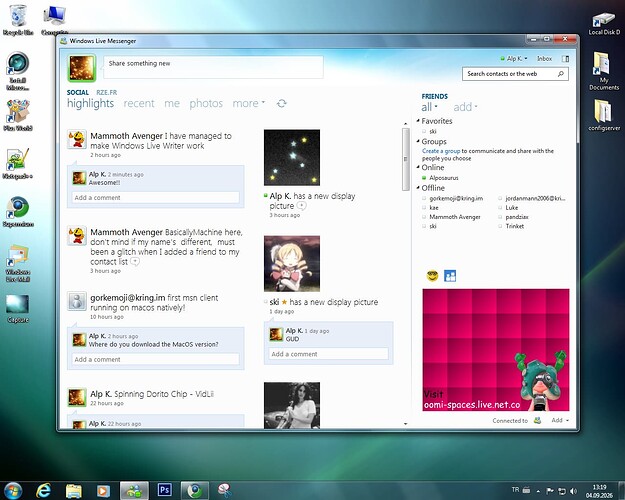Click the feed scroll down arrow
The width and height of the screenshot is (625, 500).
(x=405, y=424)
